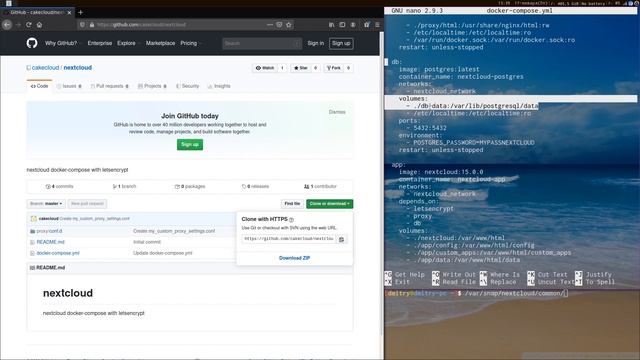Viewport: 640px width, 360px height.
Task: View the 4 commits history
Action: [x=60, y=187]
